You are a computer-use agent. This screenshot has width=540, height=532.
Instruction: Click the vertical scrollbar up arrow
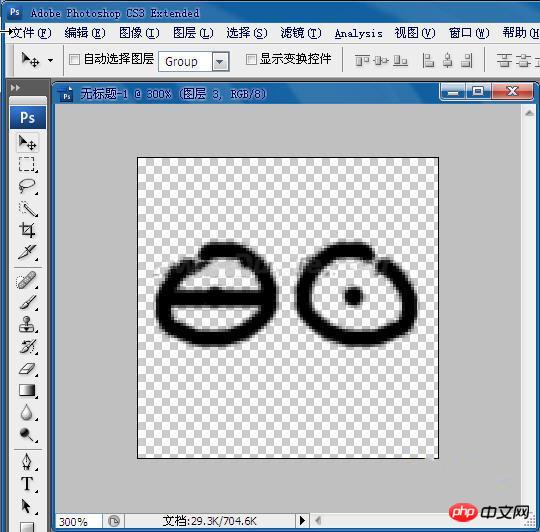529,113
